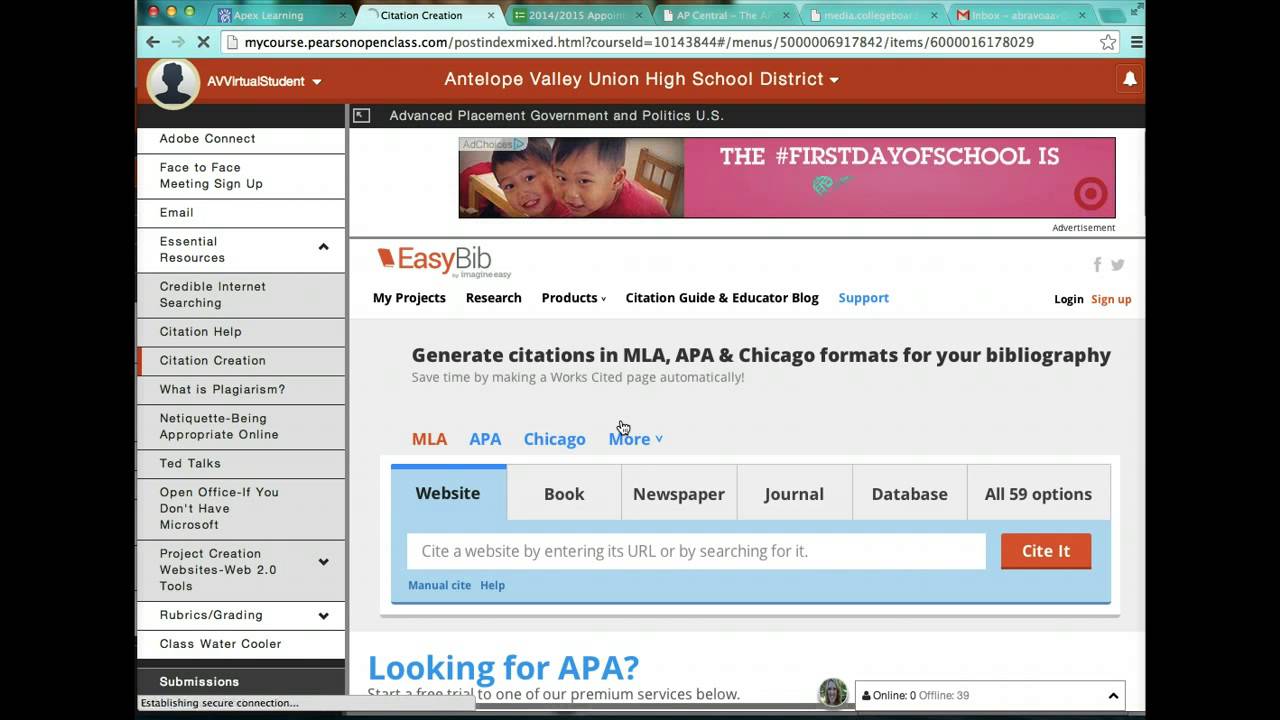Image resolution: width=1280 pixels, height=720 pixels.
Task: Bookmark this page with the star icon
Action: click(1108, 42)
